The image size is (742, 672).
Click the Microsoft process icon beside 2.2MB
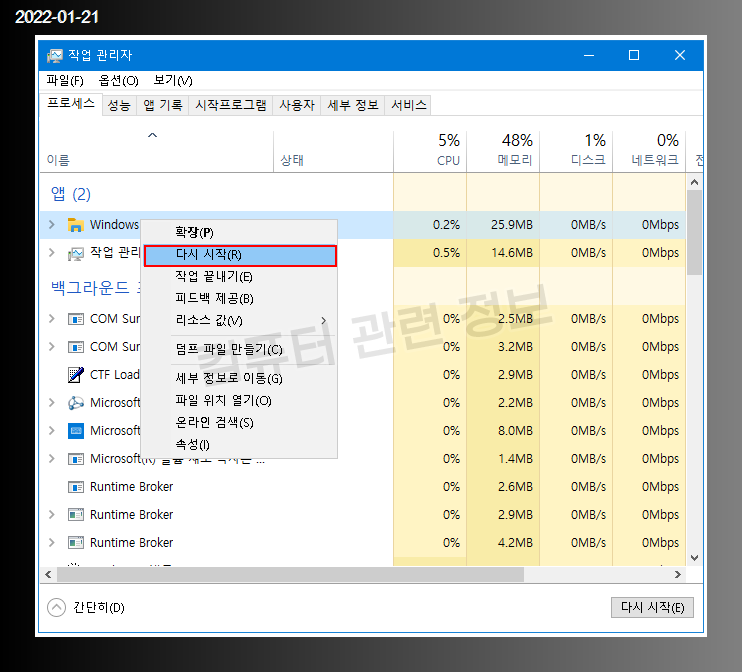click(75, 403)
